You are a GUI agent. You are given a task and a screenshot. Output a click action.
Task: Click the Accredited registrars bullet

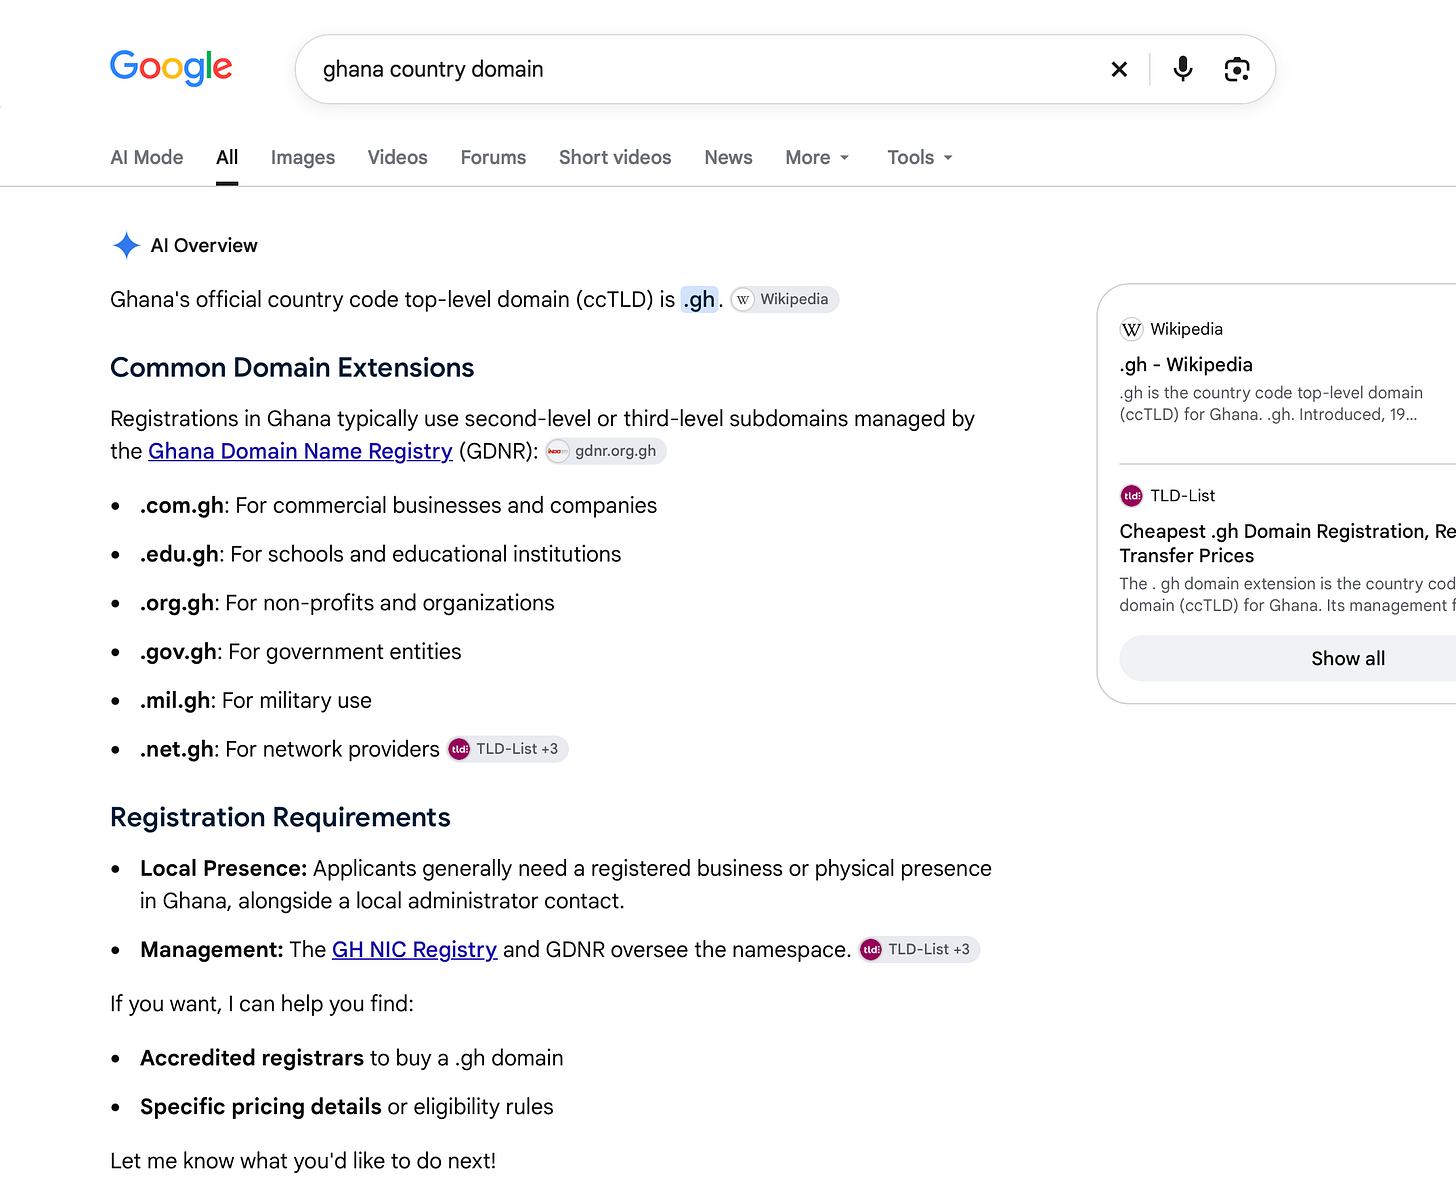click(x=351, y=1058)
